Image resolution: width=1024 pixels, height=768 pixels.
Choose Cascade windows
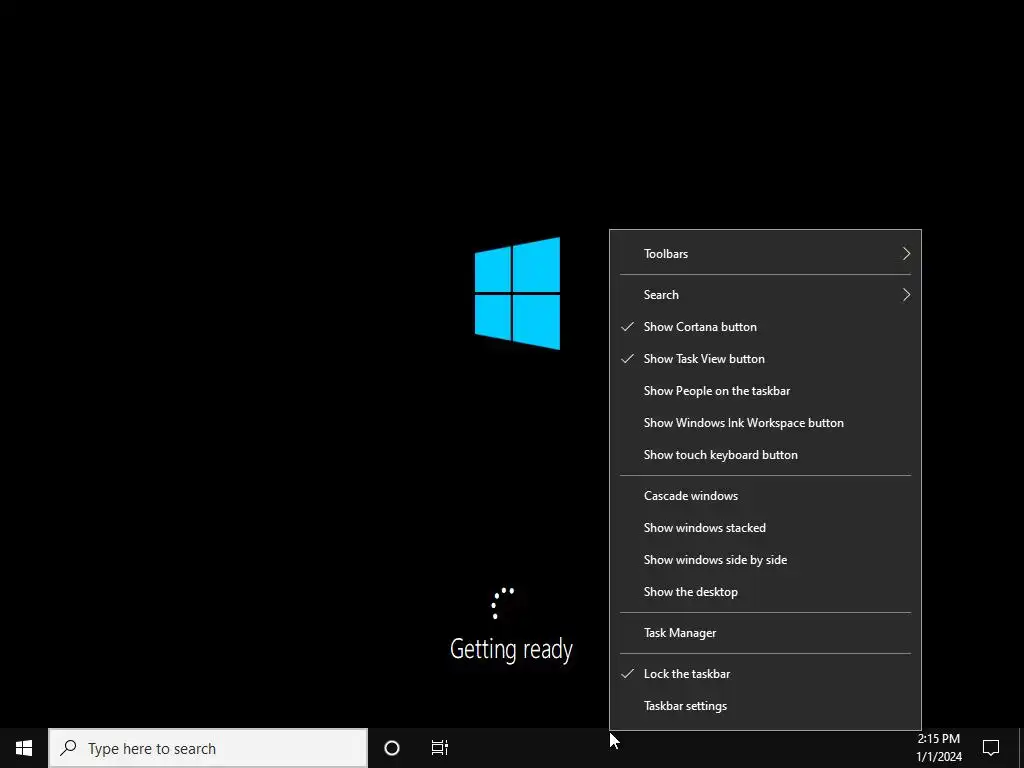pos(765,496)
